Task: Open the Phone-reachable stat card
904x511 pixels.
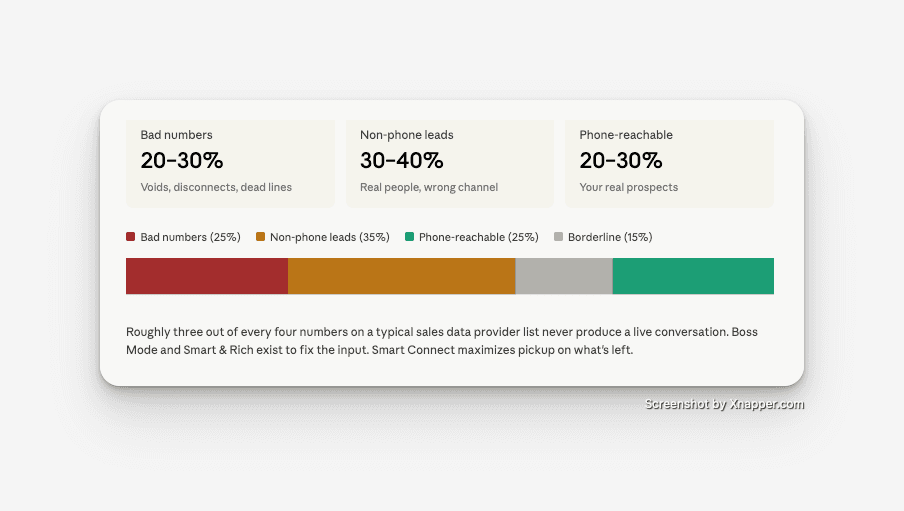Action: coord(669,164)
